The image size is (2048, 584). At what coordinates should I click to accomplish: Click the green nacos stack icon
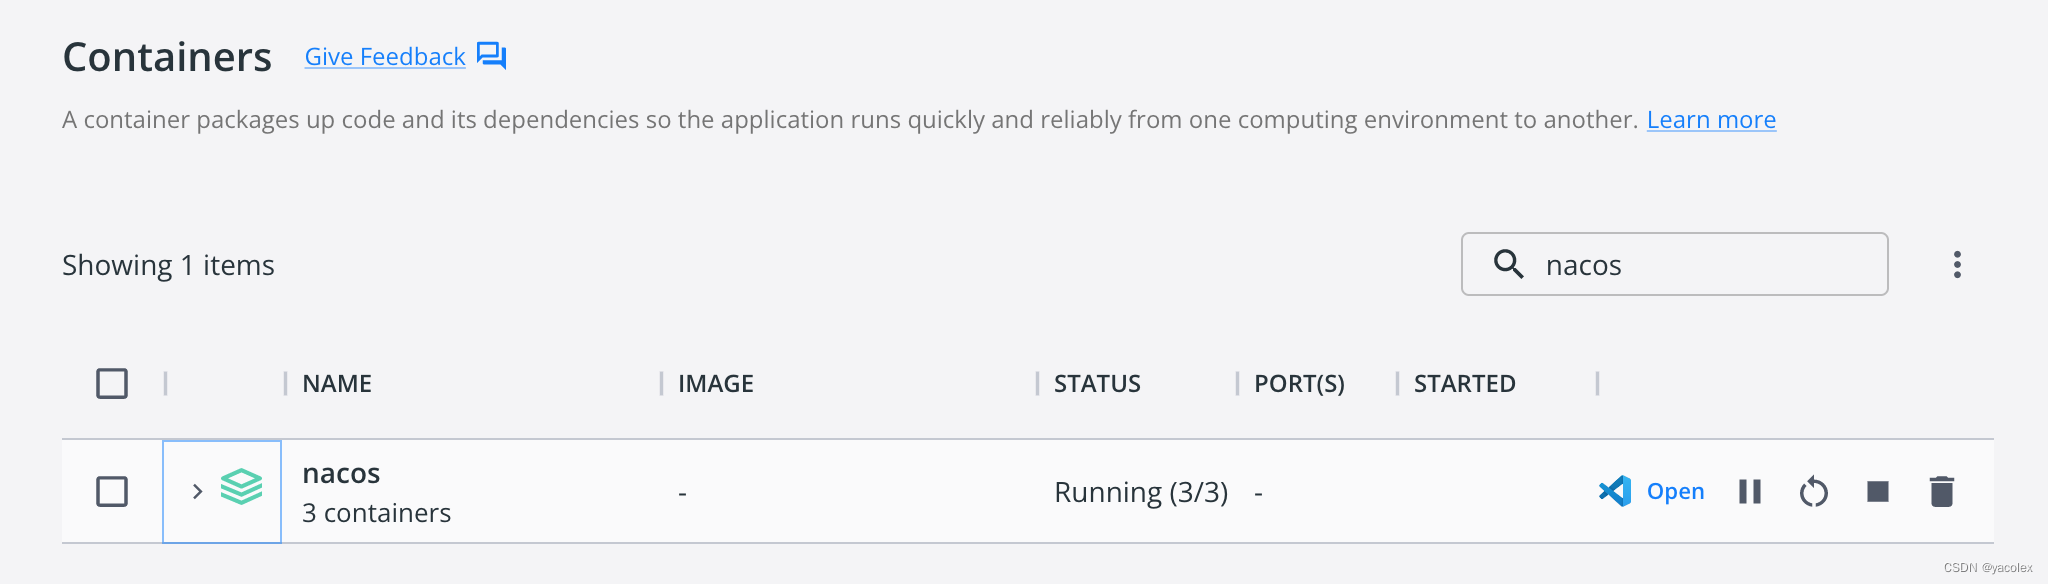(x=241, y=487)
